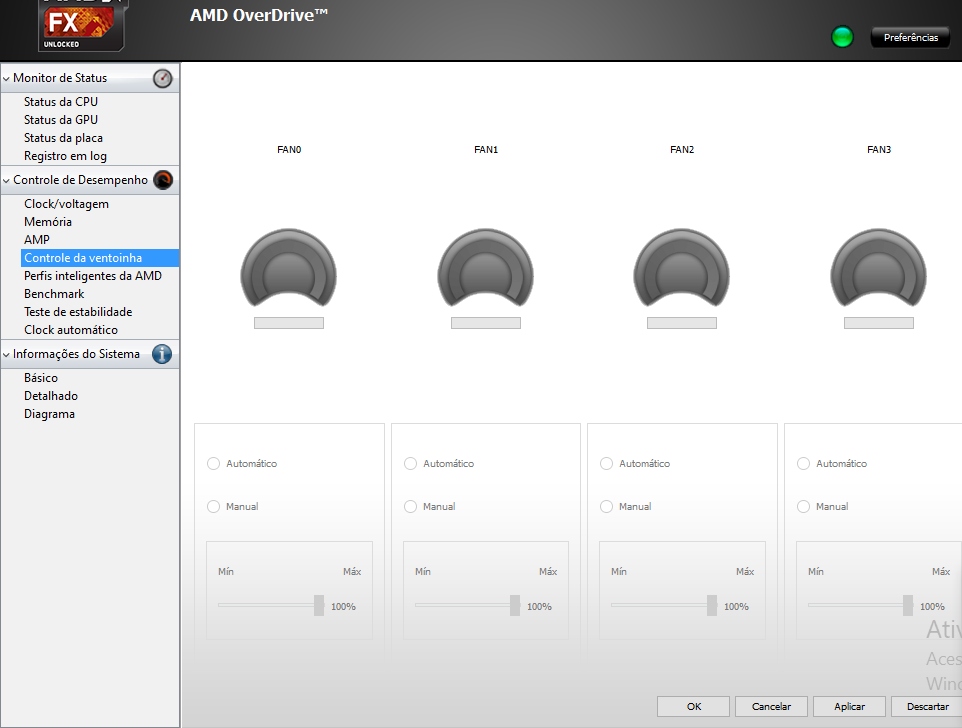Open Registro em log page
The height and width of the screenshot is (728, 962).
[65, 156]
